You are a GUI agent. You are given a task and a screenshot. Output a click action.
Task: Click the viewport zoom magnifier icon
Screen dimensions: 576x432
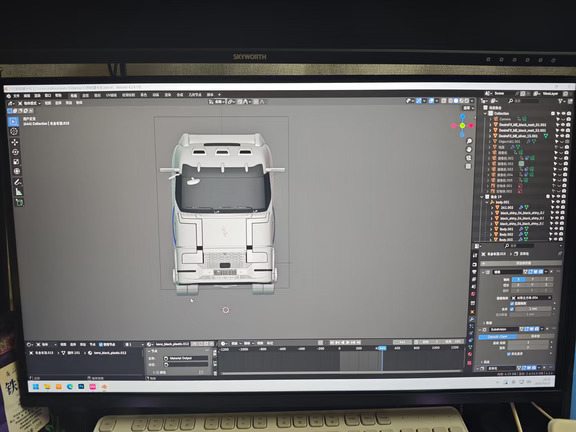coord(469,141)
